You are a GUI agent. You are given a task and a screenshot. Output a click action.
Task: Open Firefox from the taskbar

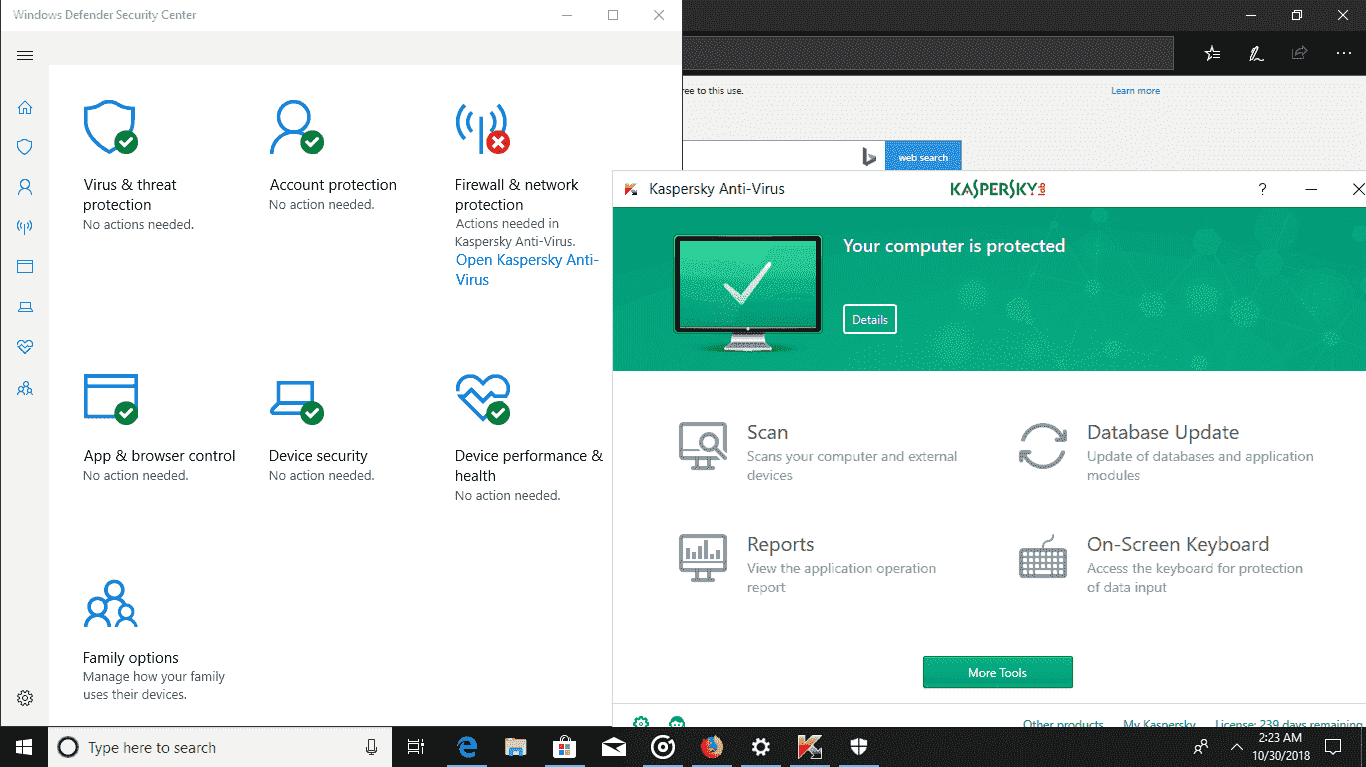pyautogui.click(x=711, y=747)
